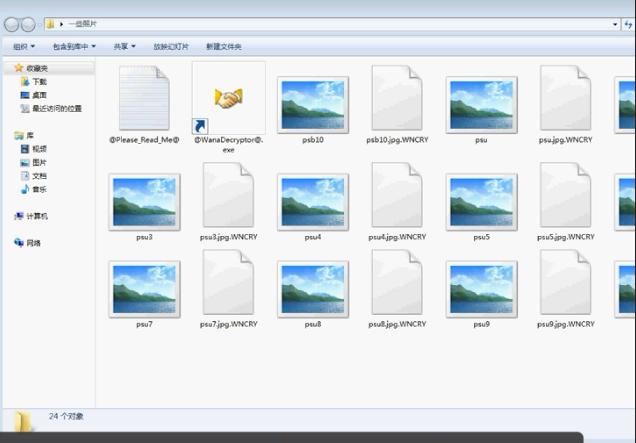Click the folder icon in the status bar
The image size is (636, 443).
[x=23, y=421]
